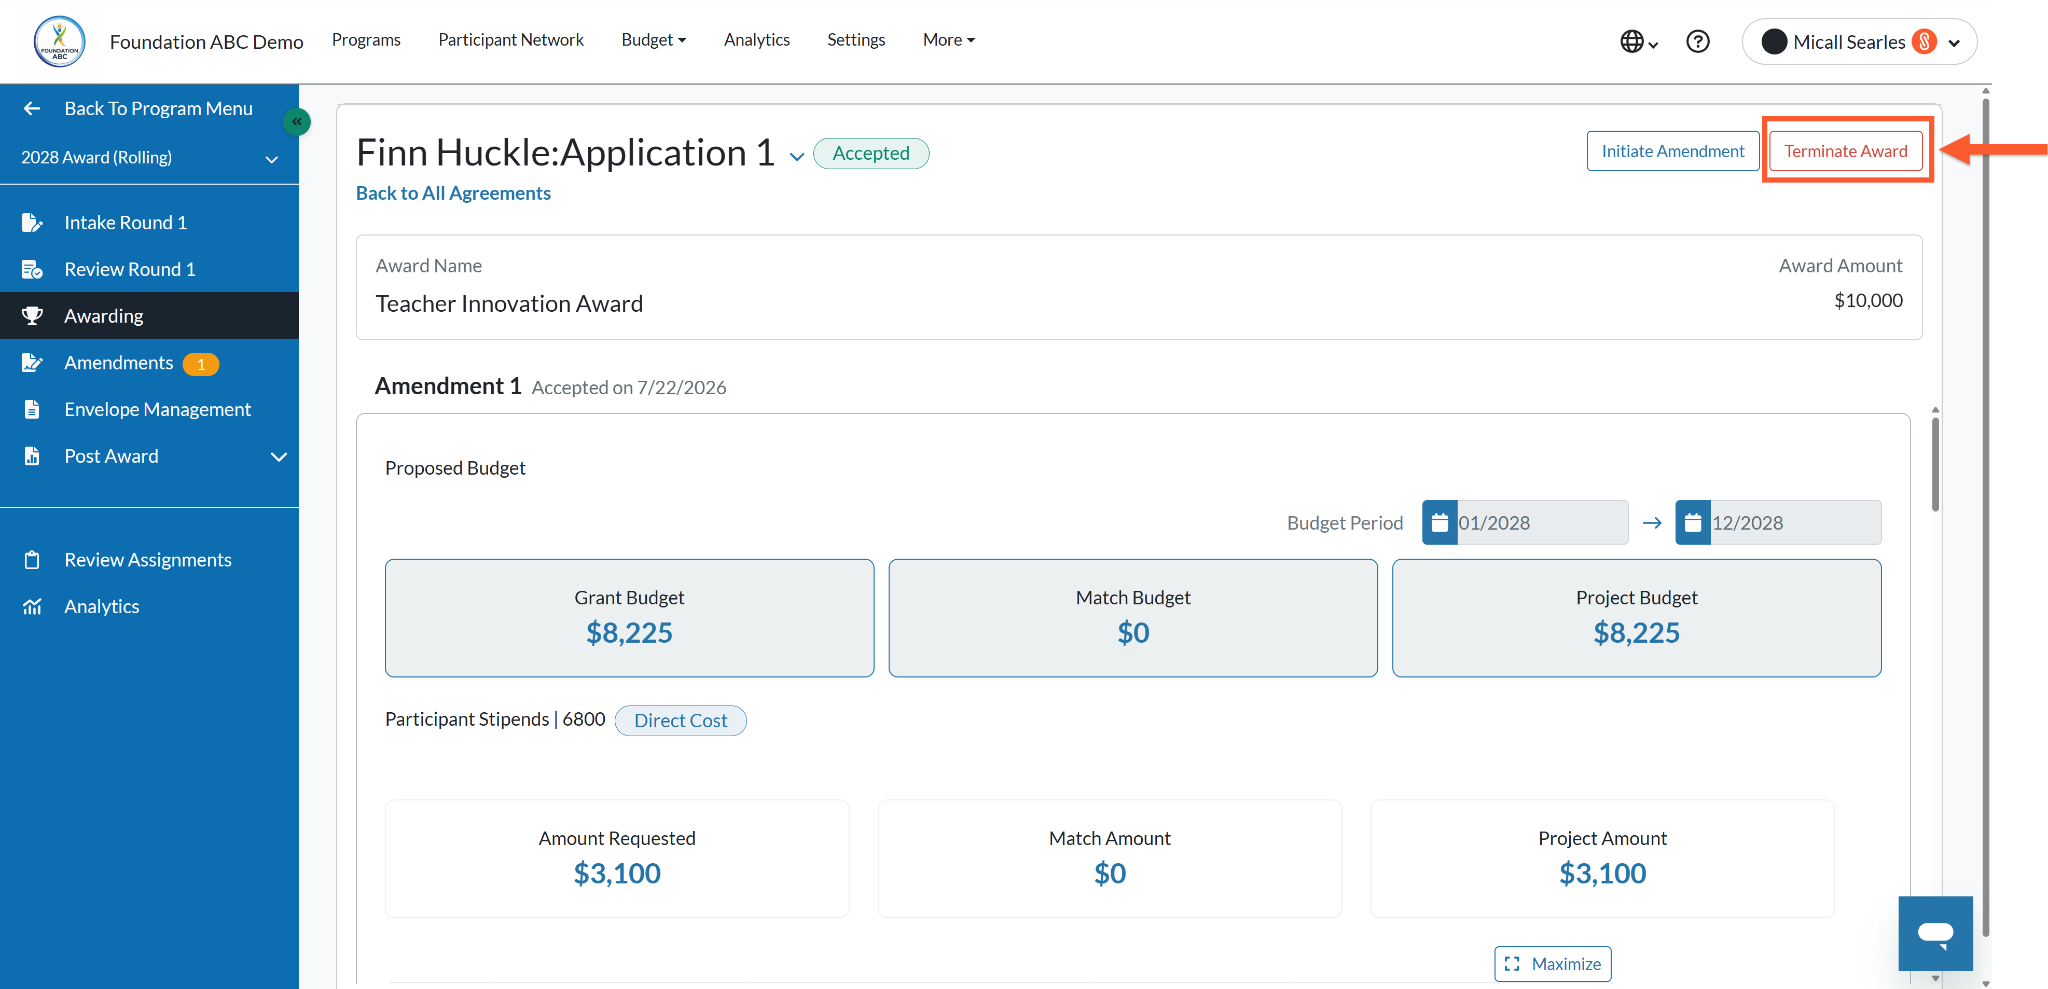Open the budget period end calendar icon

pos(1693,522)
